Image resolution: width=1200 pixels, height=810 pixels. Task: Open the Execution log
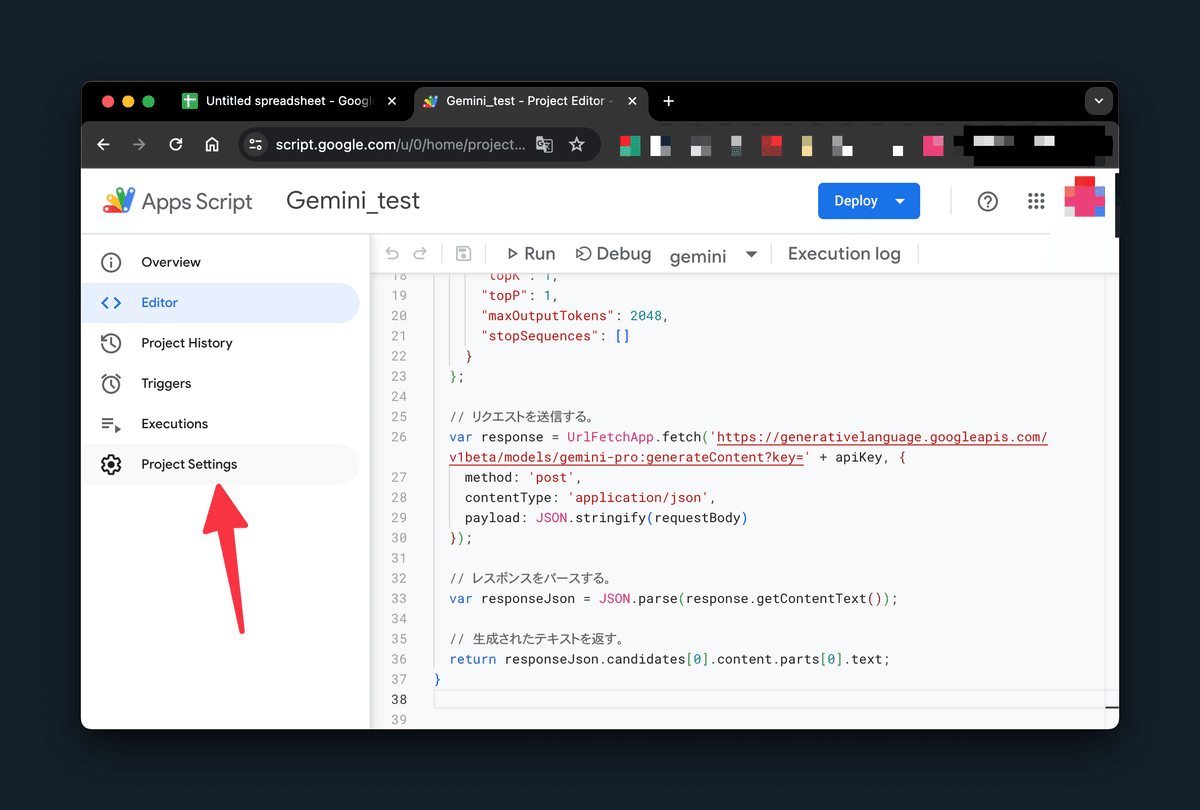click(844, 254)
